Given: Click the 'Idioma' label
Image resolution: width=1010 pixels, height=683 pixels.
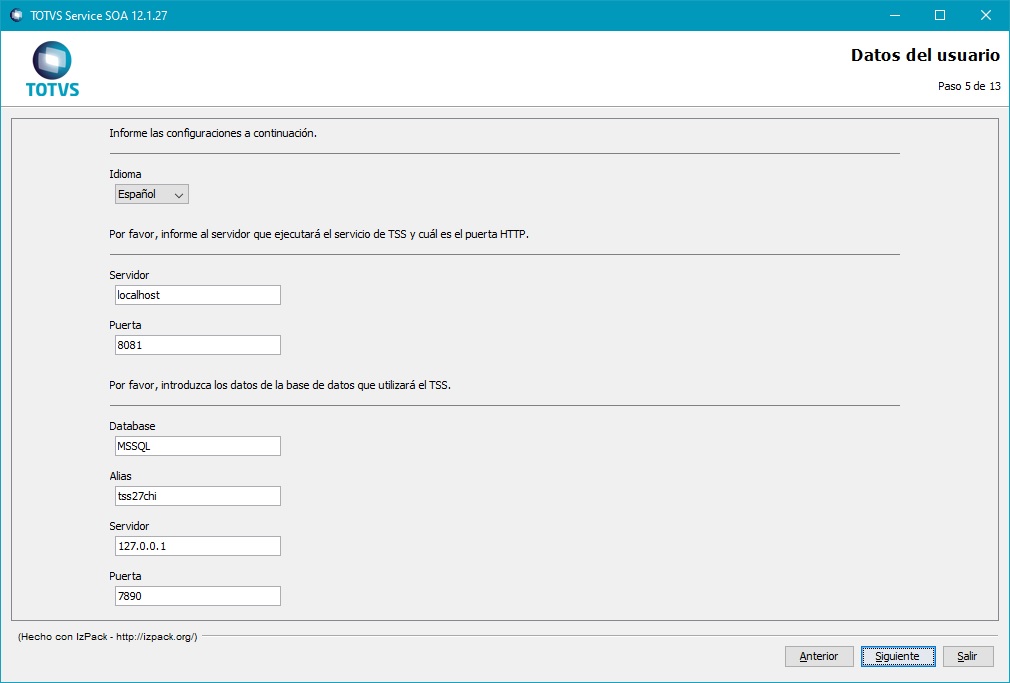Looking at the screenshot, I should pos(125,174).
